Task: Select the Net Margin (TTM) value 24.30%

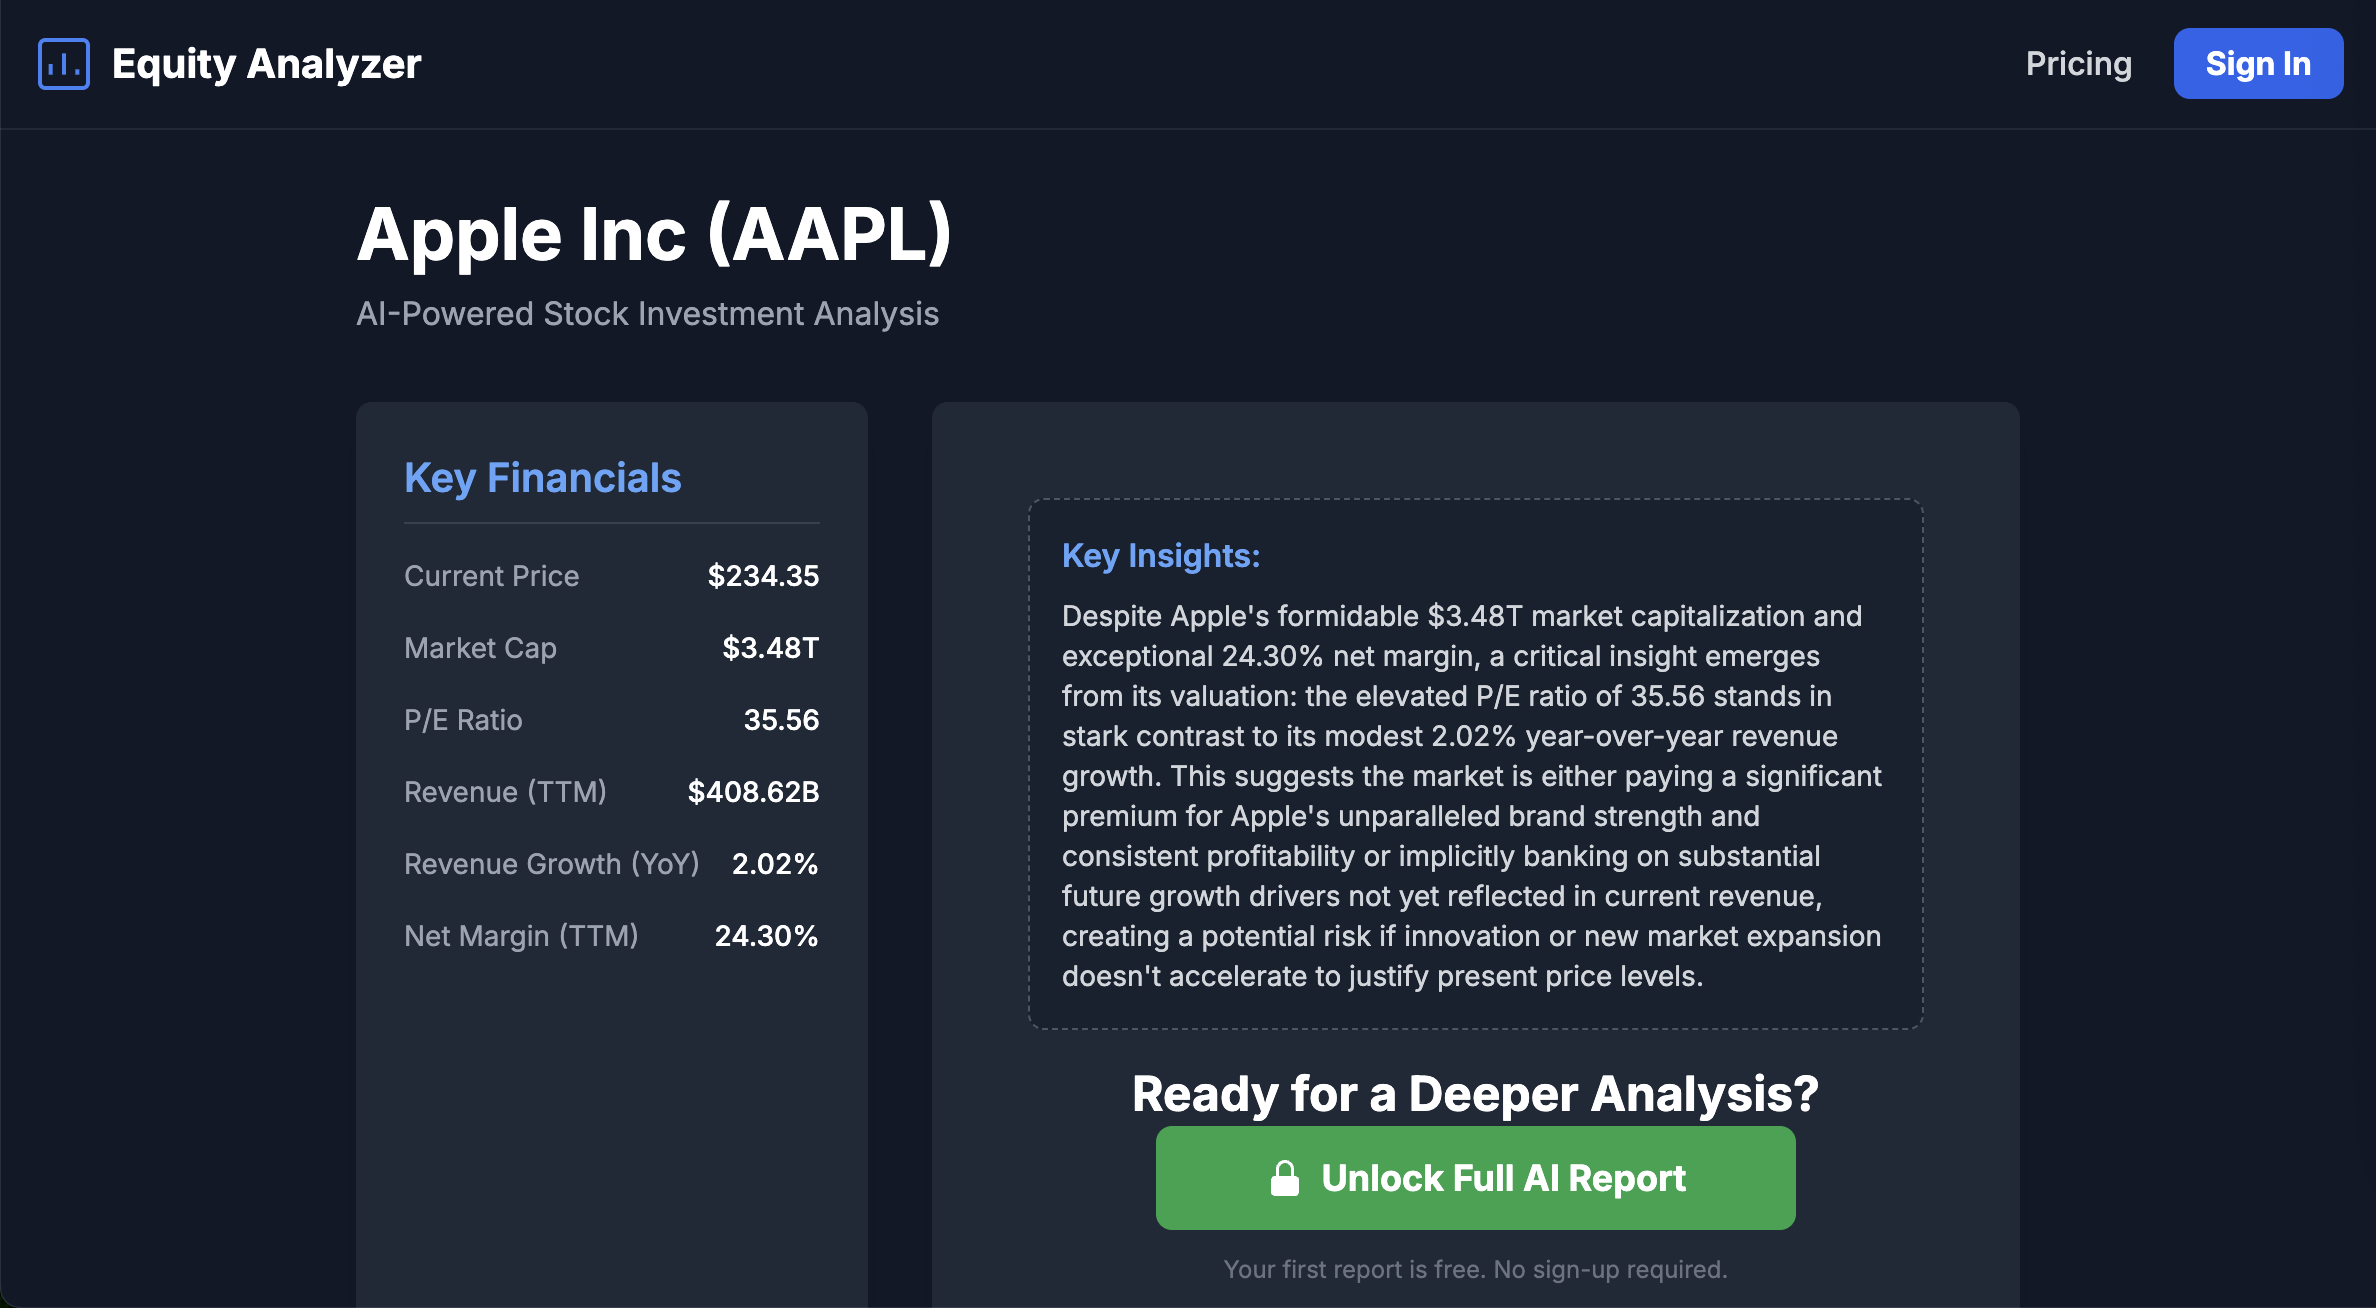Action: pyautogui.click(x=766, y=936)
